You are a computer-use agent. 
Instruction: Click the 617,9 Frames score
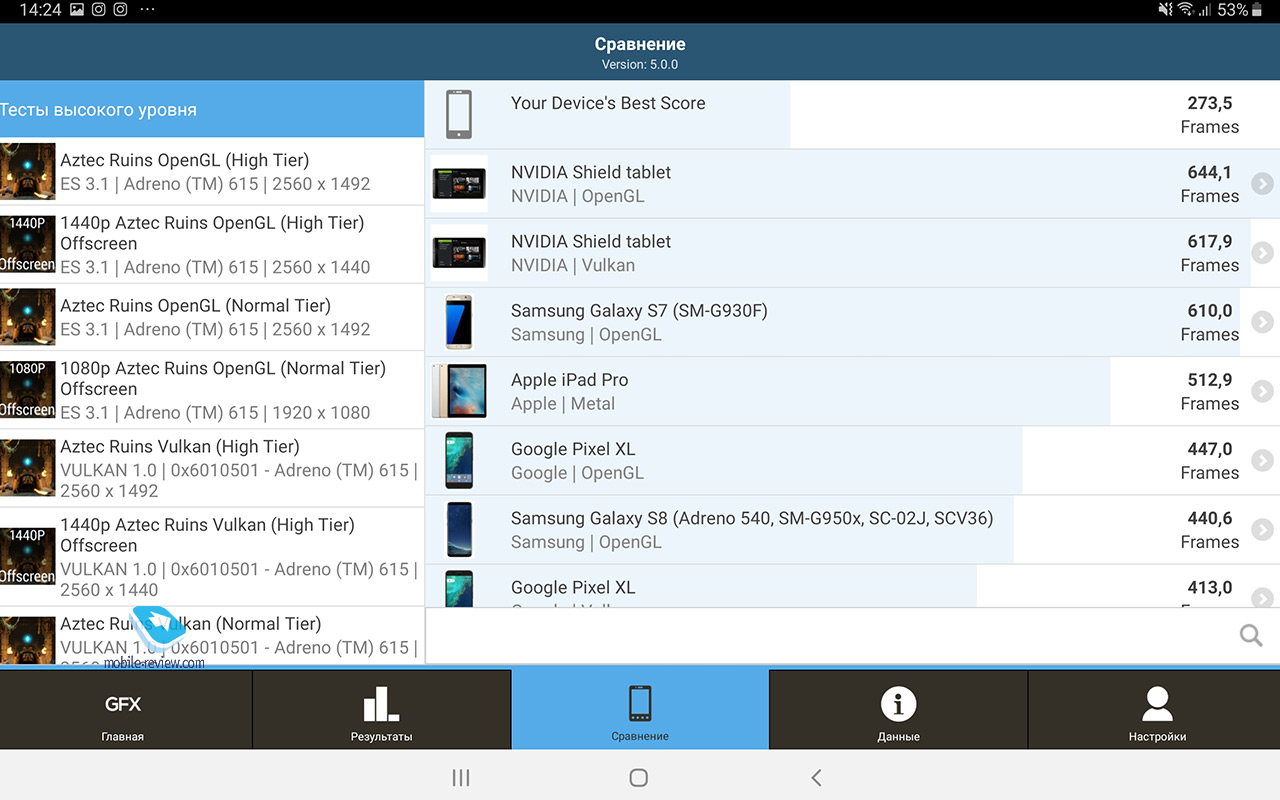click(1209, 253)
